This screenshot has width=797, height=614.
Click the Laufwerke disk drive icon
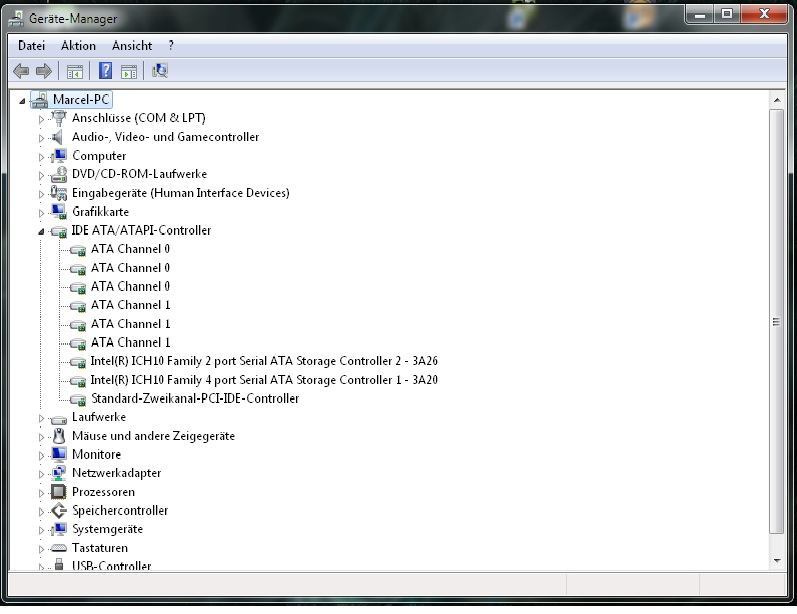[x=58, y=419]
